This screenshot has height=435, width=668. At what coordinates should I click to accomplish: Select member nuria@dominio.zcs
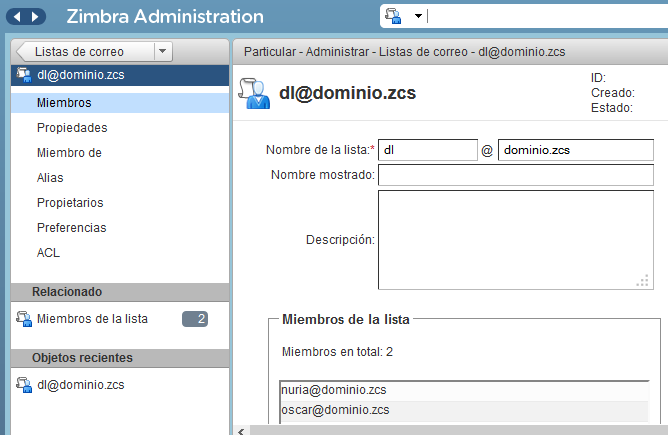[464, 390]
